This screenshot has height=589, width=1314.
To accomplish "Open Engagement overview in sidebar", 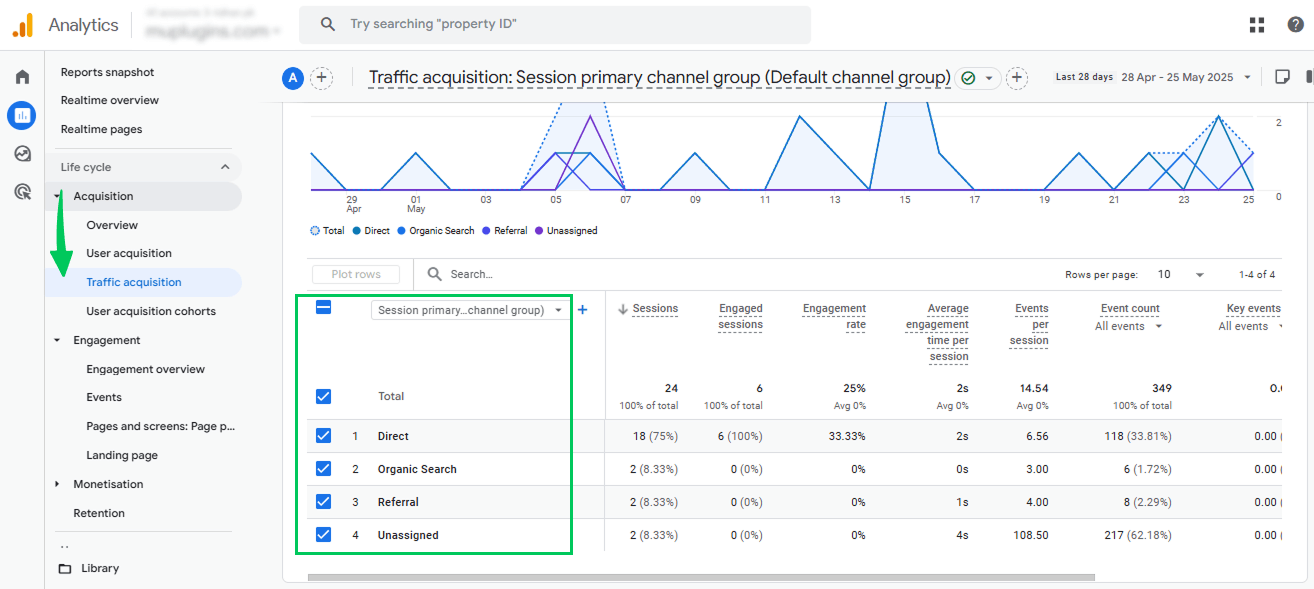I will 145,369.
